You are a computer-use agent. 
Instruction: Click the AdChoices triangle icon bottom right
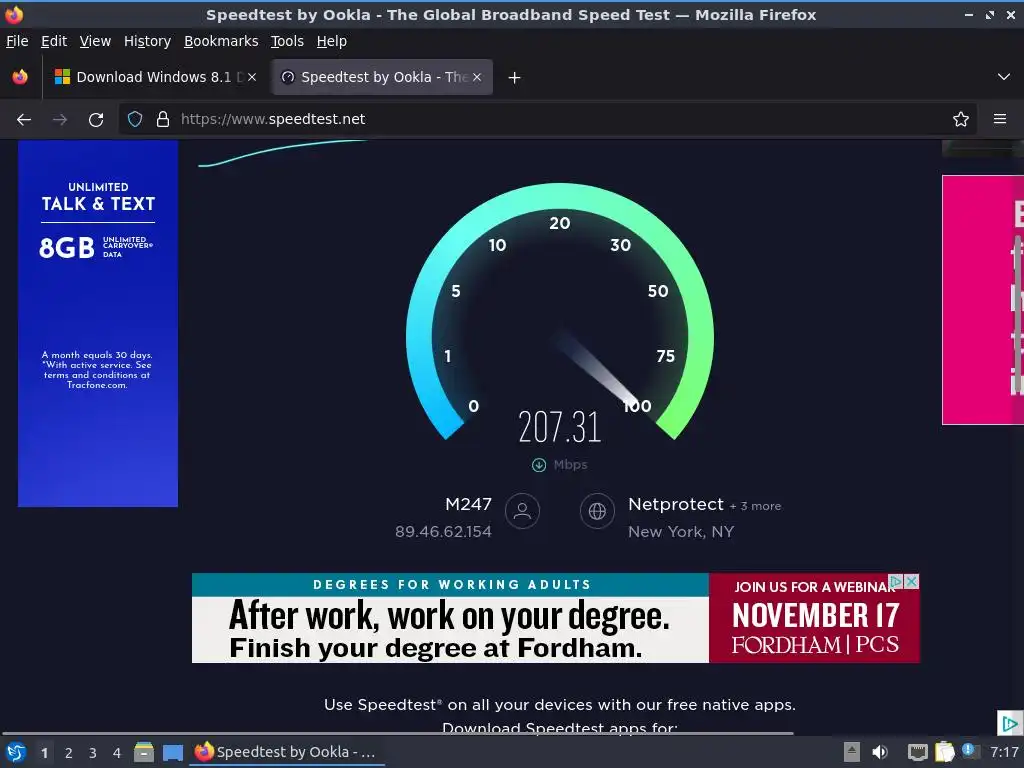[x=1010, y=723]
